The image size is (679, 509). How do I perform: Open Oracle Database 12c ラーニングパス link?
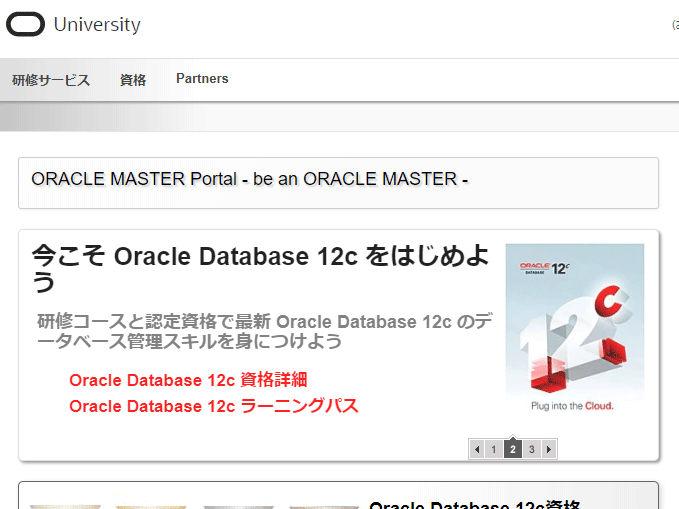coord(214,406)
